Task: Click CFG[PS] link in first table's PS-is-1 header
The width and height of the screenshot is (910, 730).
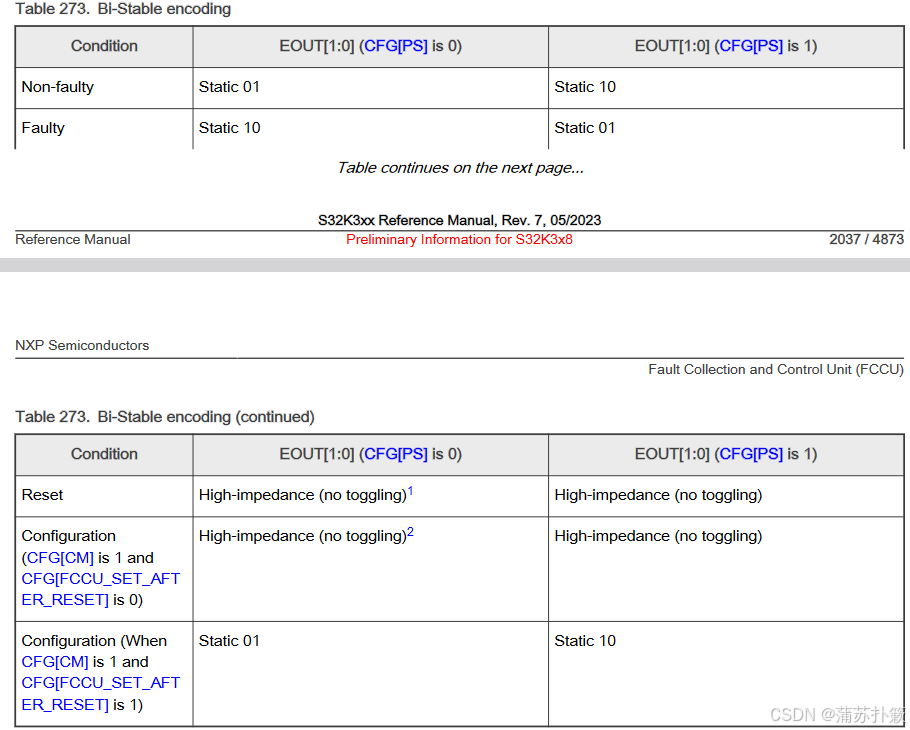Action: point(751,46)
